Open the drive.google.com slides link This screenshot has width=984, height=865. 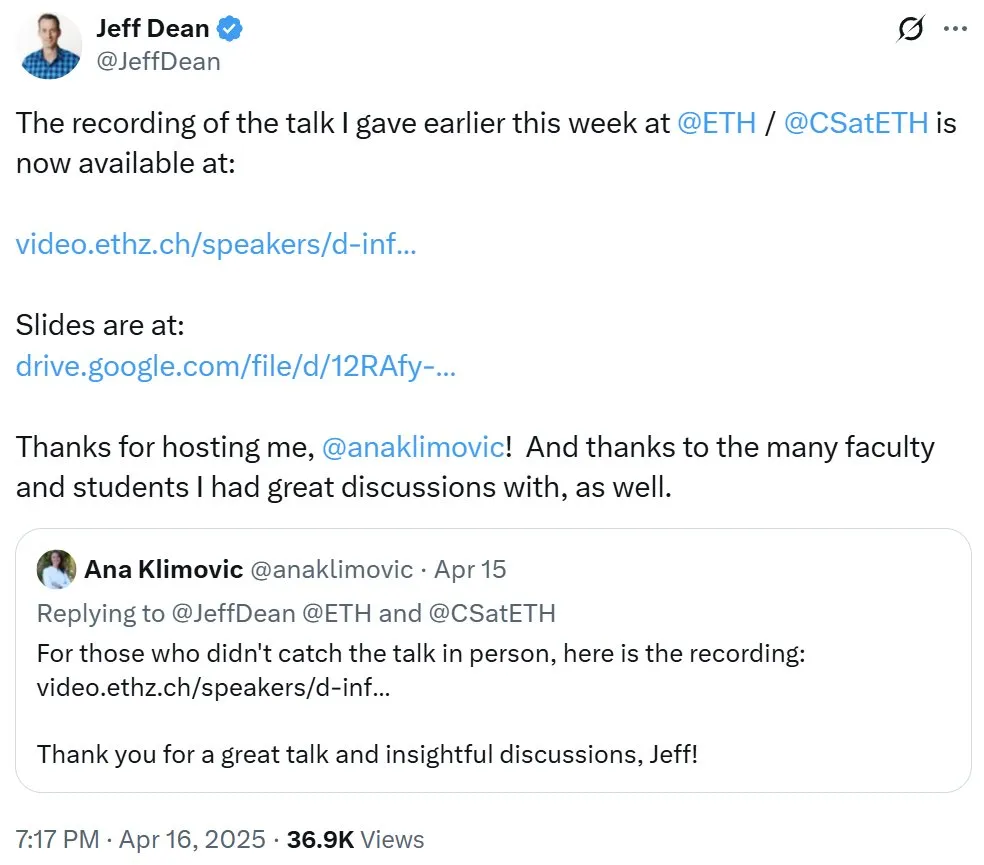(235, 366)
